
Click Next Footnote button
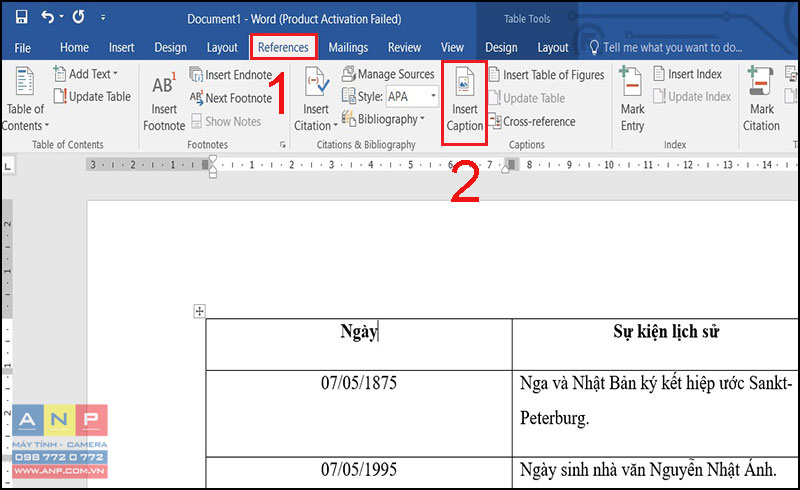(x=231, y=98)
